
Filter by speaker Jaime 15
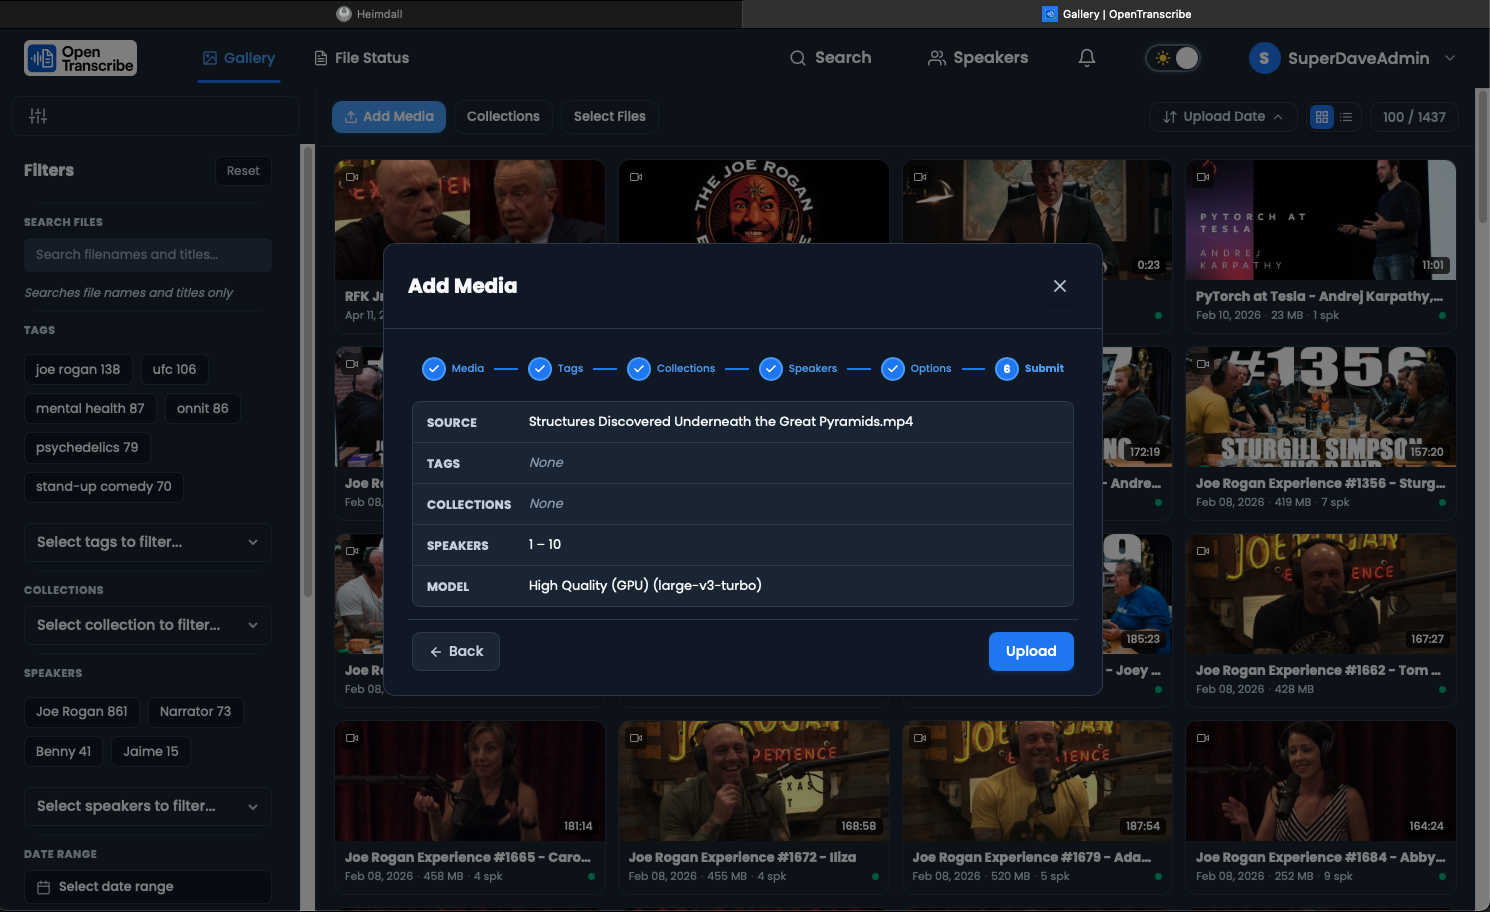[x=151, y=751]
